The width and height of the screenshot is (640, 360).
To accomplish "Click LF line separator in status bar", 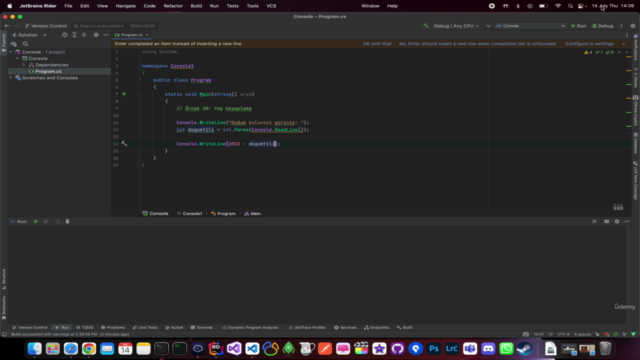I will [550, 334].
